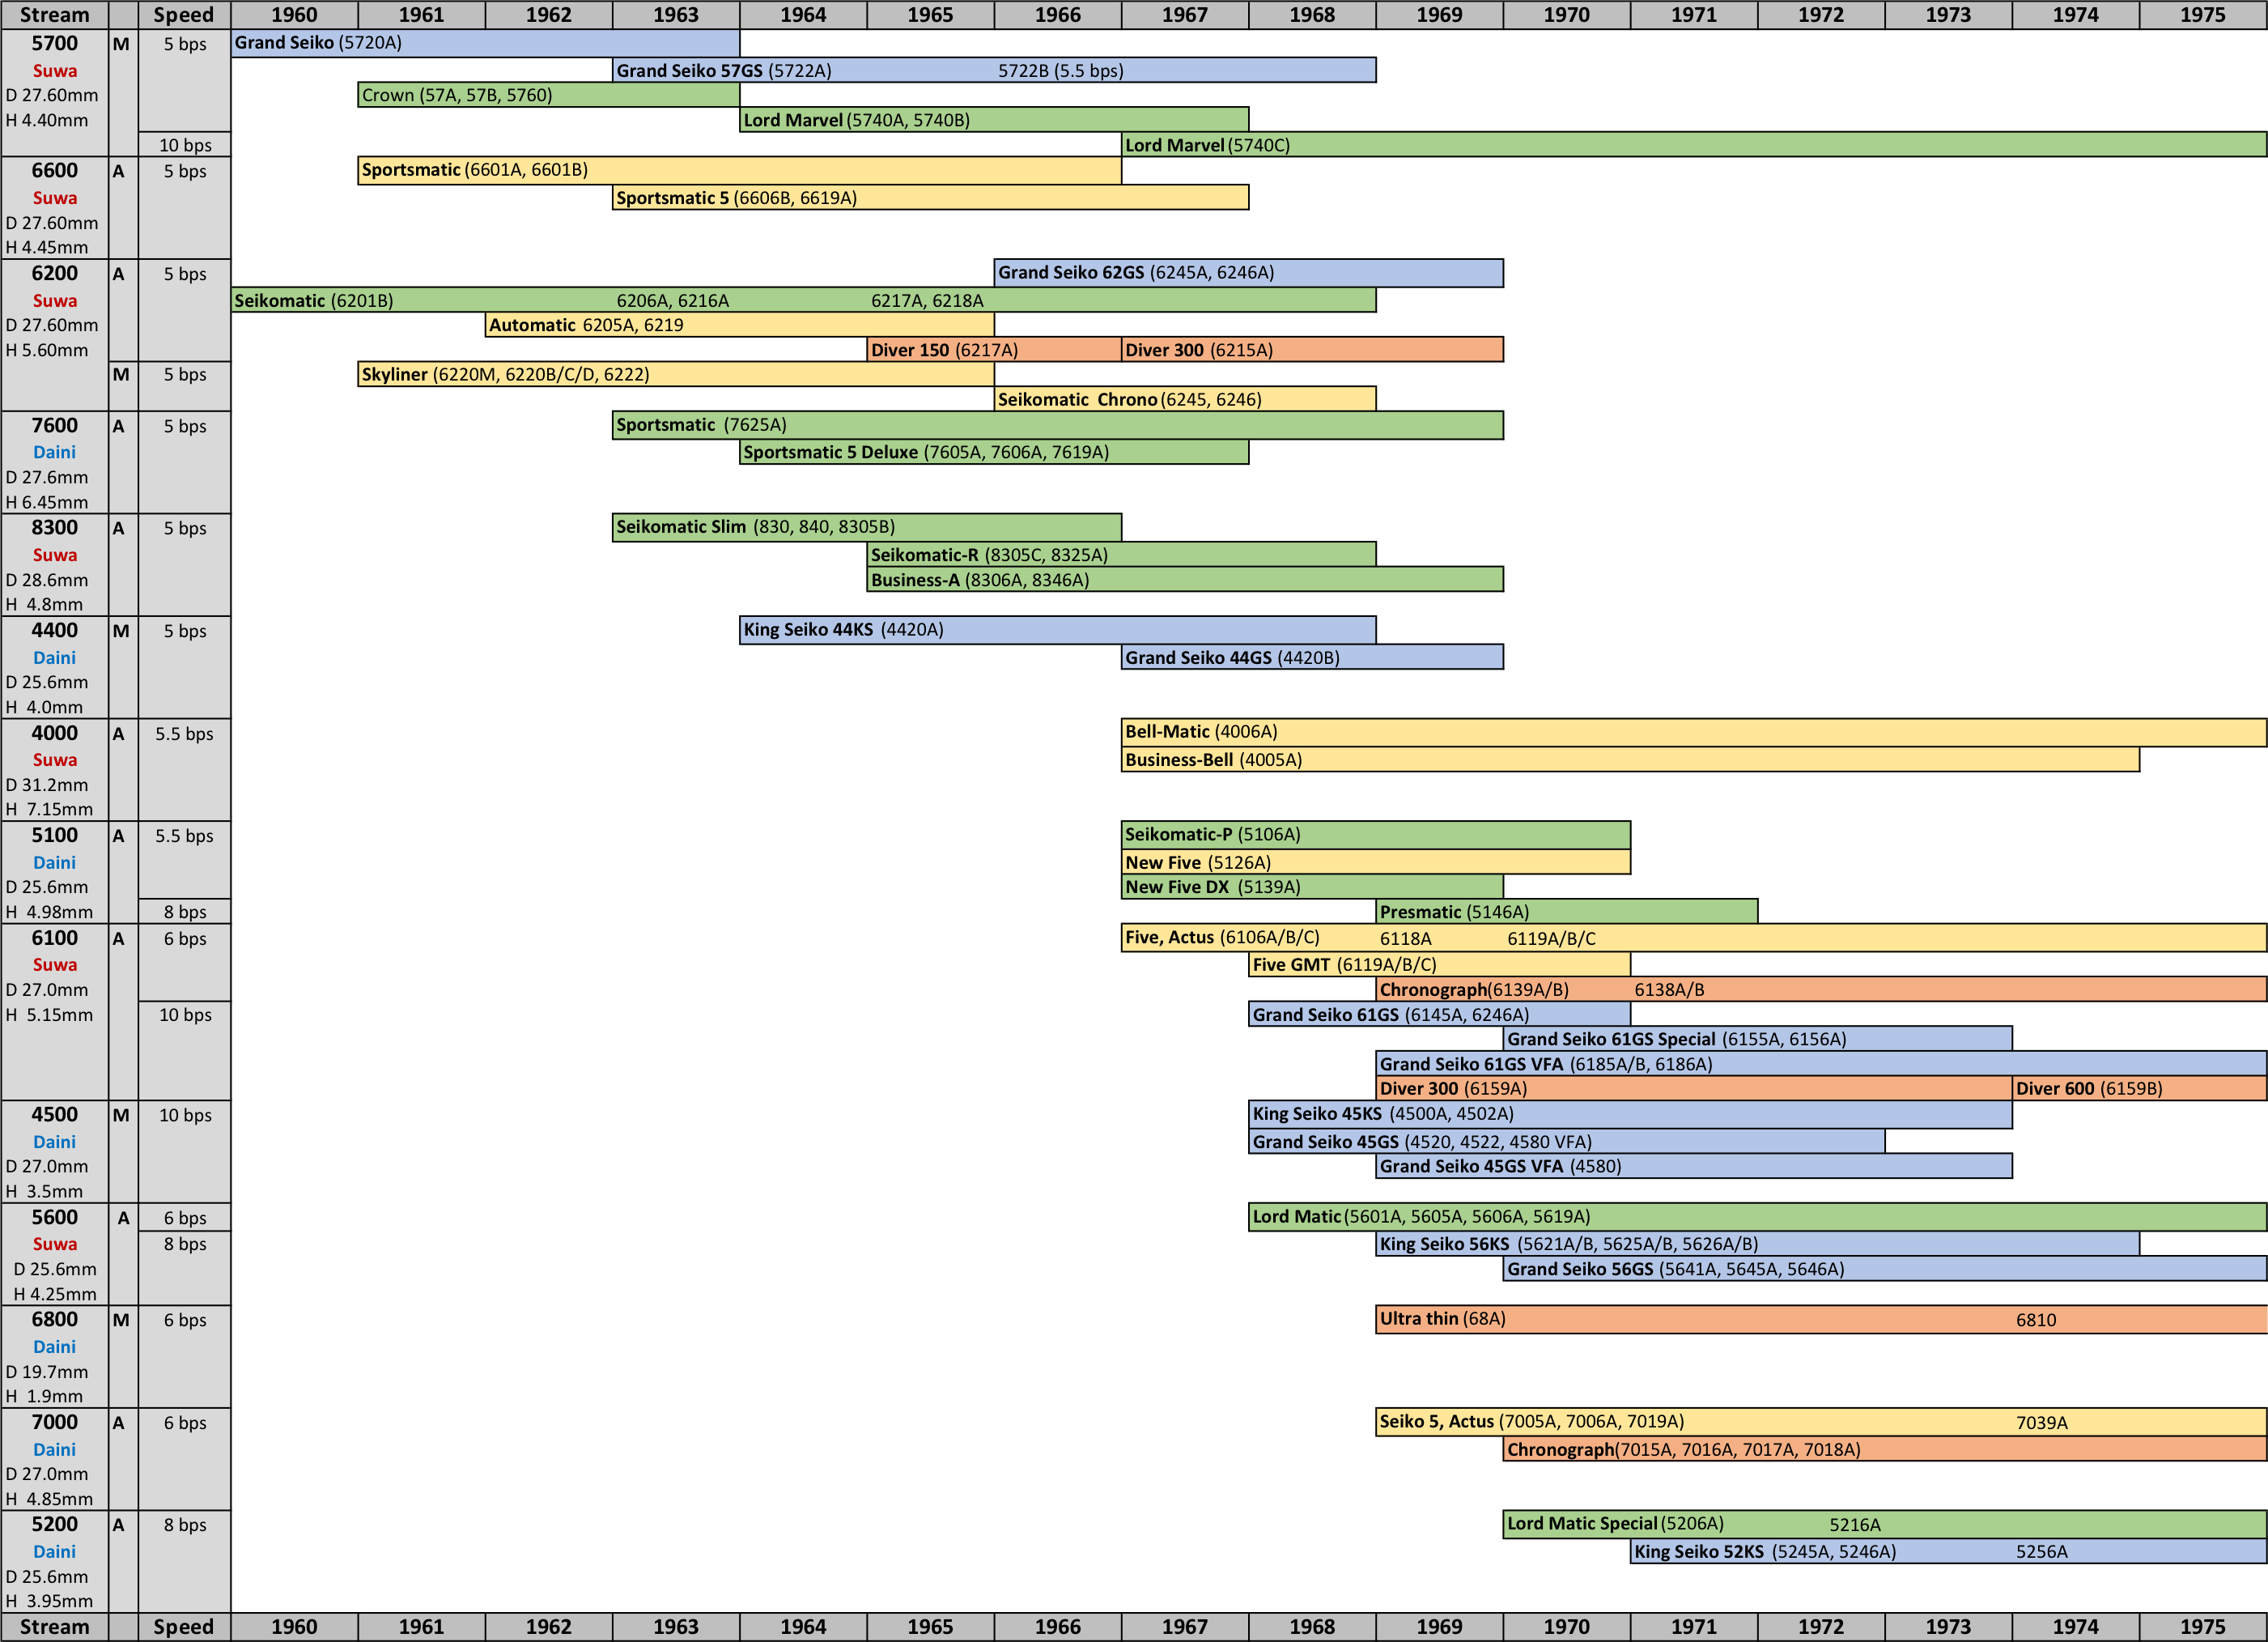Click the Lord Marvel (5740C) bar
This screenshot has width=2268, height=1642.
click(1694, 145)
